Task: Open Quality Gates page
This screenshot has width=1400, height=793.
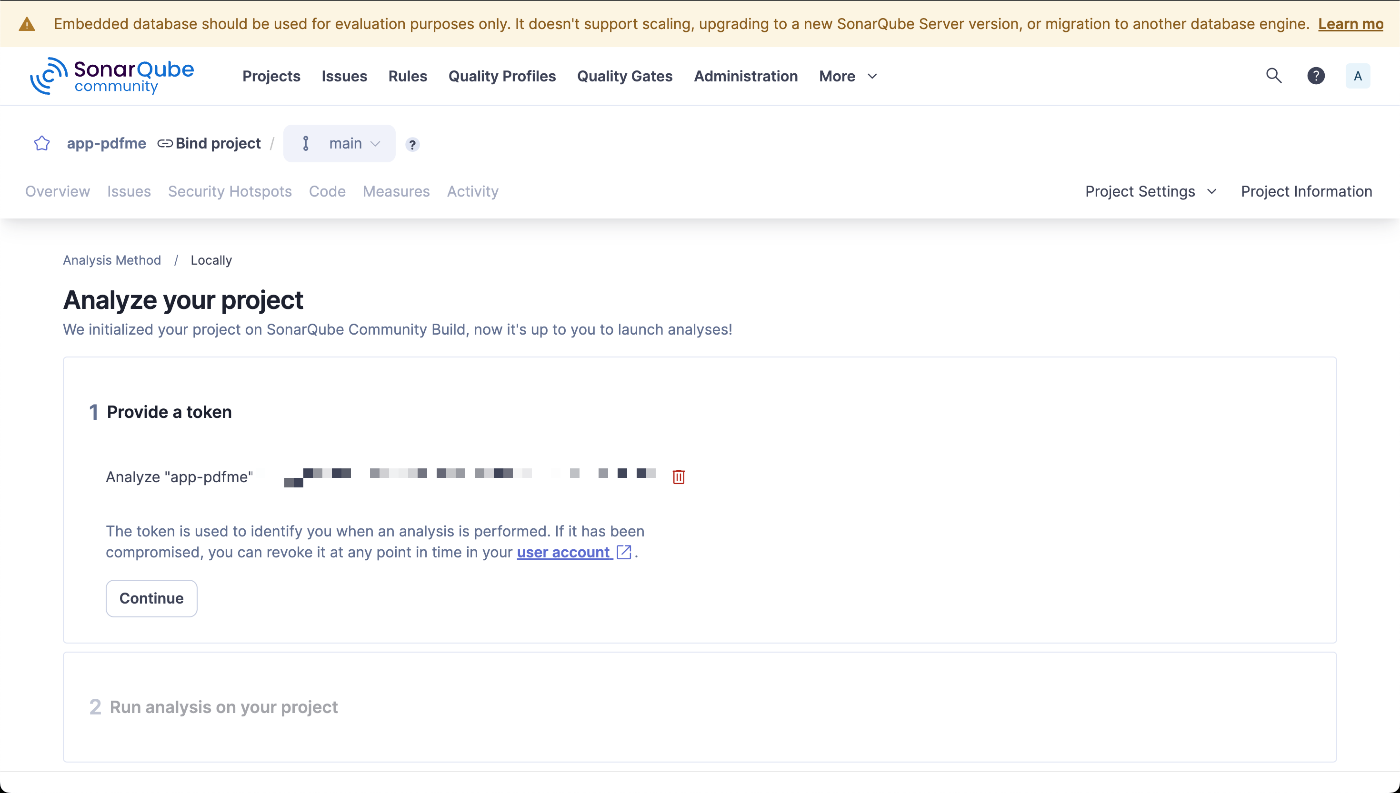Action: (625, 76)
